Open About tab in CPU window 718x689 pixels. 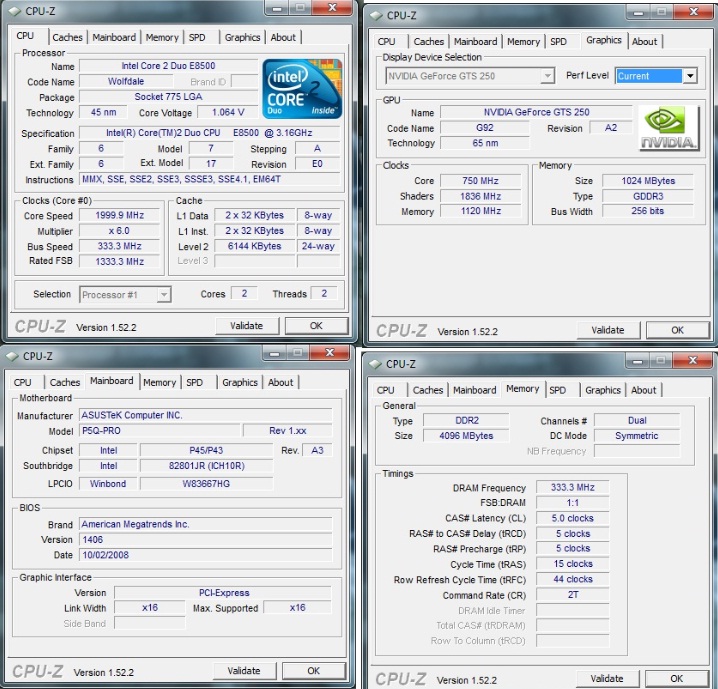(283, 38)
